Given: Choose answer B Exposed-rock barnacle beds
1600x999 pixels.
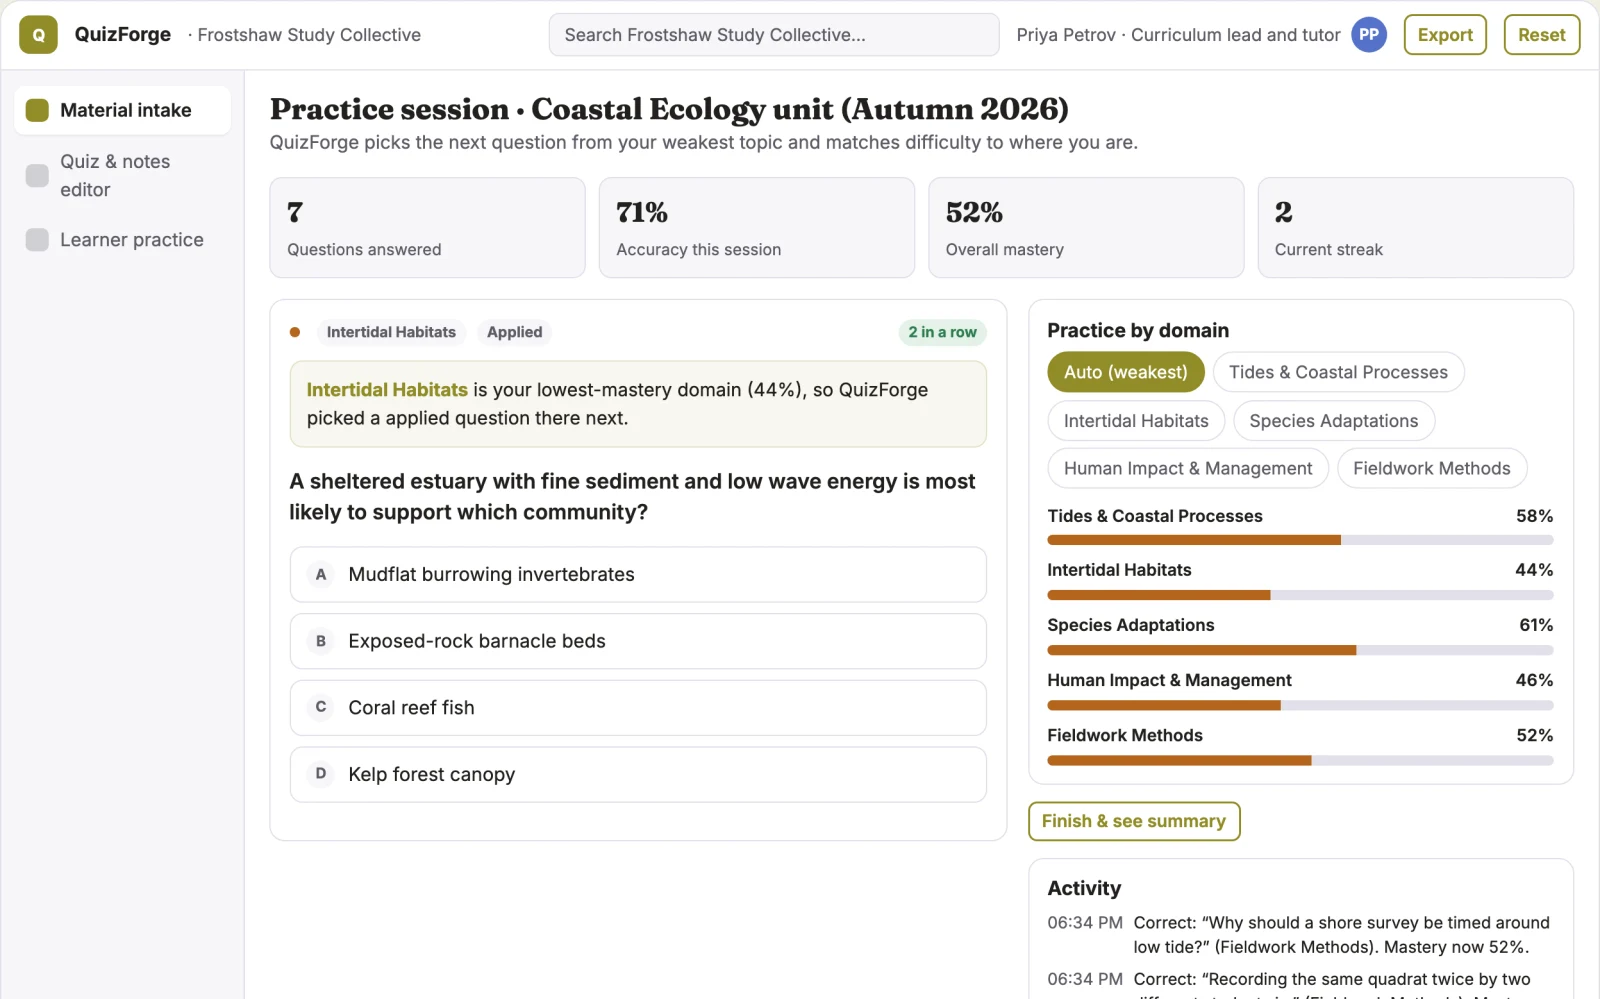Looking at the screenshot, I should coord(638,641).
